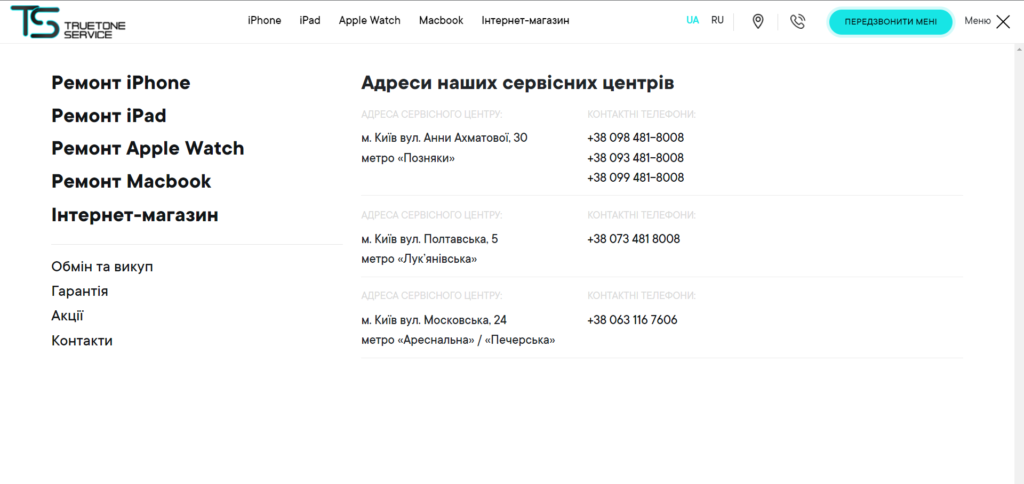Click метро «Ареснальна» / «Печерська» text

pos(458,340)
